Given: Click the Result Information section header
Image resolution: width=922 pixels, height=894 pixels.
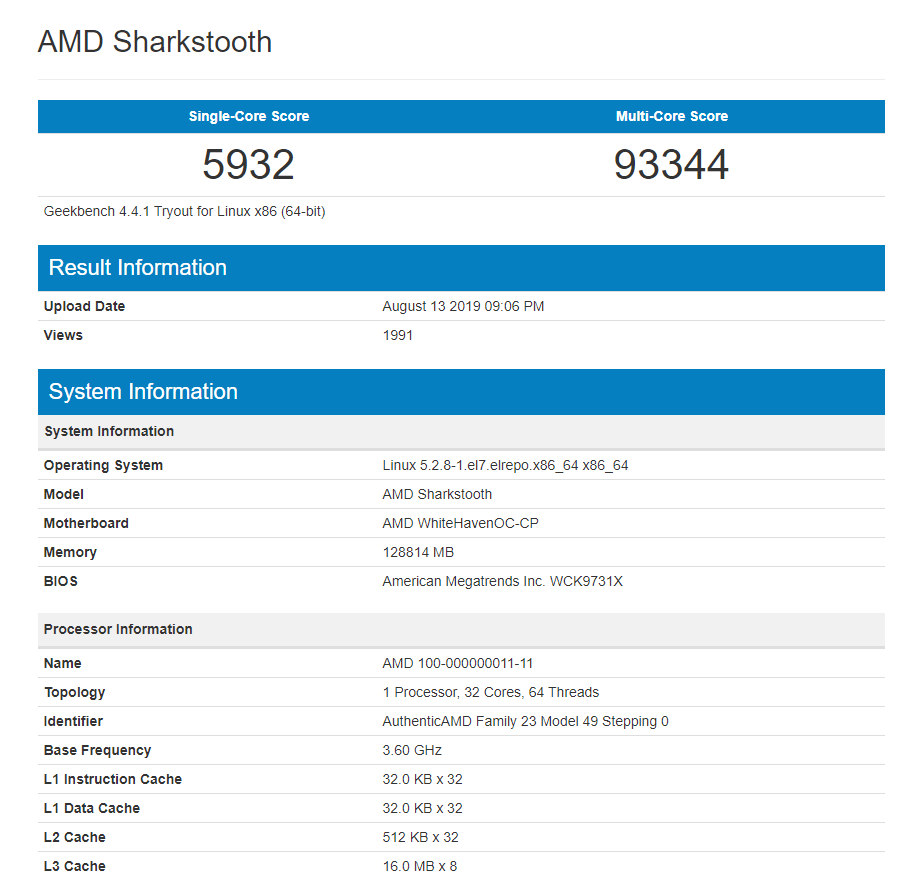Looking at the screenshot, I should 138,268.
